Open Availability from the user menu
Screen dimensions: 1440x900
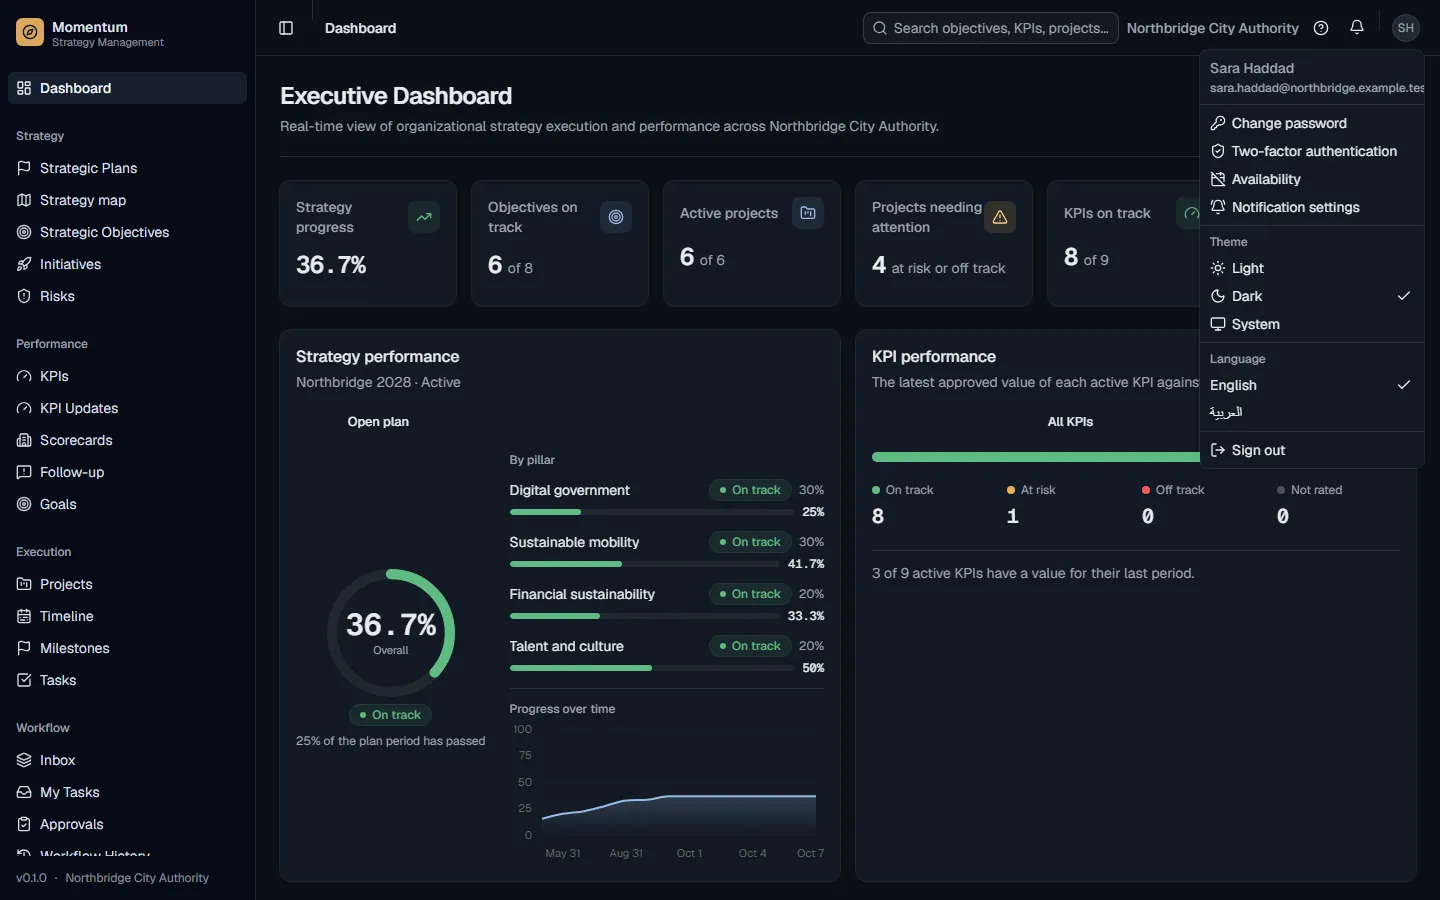pos(1311,179)
